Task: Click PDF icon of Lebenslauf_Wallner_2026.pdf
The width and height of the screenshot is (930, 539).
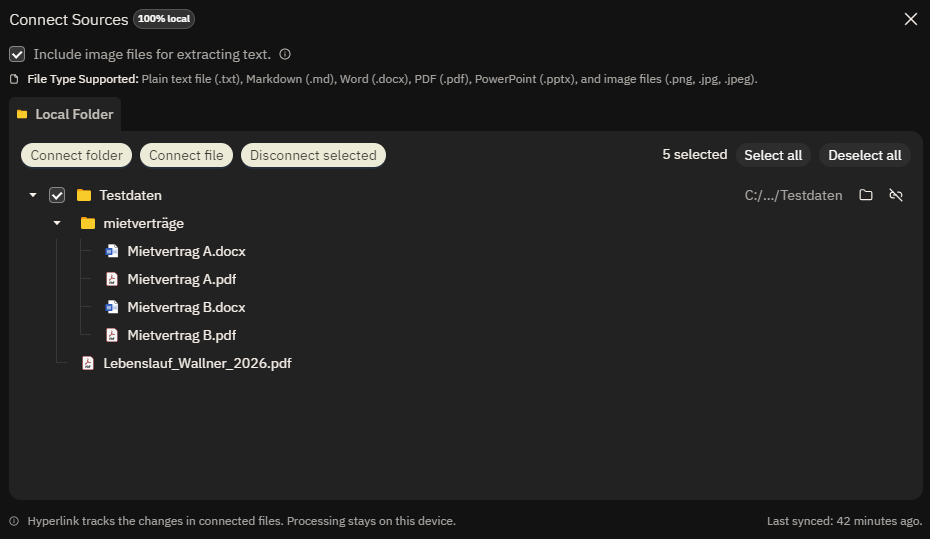Action: coord(88,363)
